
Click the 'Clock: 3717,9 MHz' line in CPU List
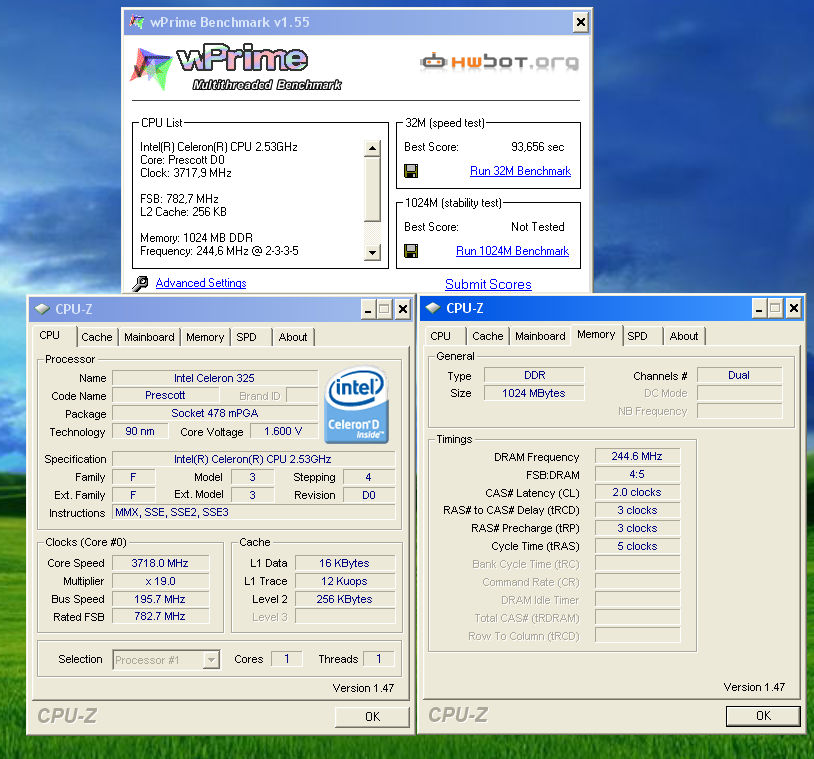186,173
